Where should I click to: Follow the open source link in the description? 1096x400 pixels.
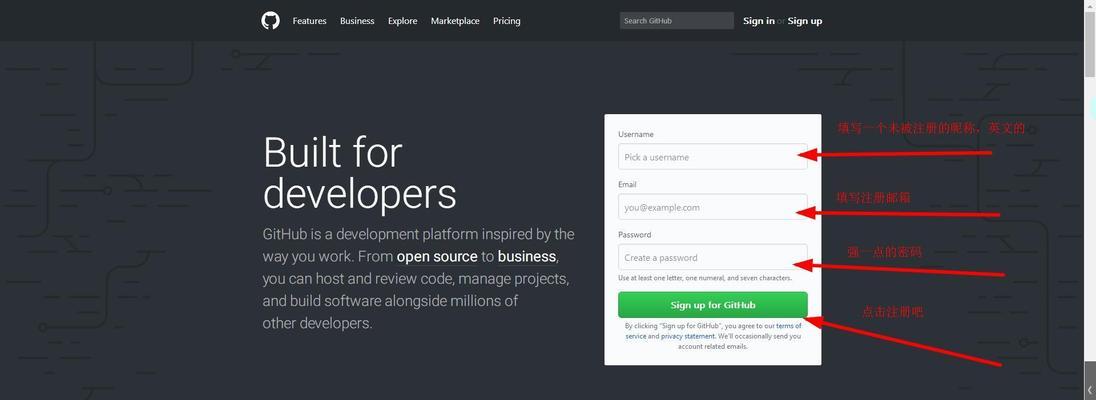(437, 257)
